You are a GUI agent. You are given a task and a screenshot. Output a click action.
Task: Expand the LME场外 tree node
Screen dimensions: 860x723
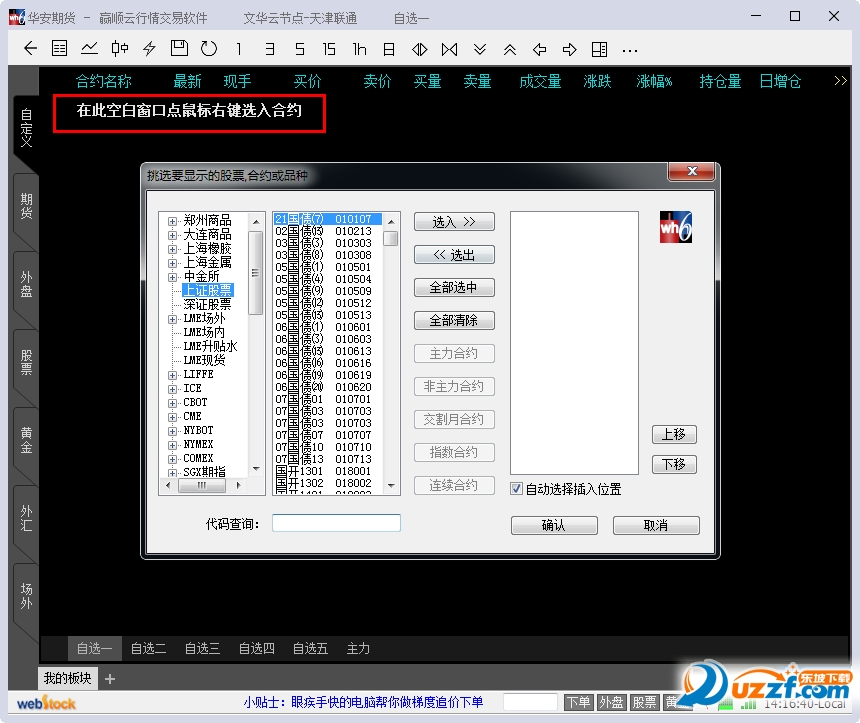point(172,319)
